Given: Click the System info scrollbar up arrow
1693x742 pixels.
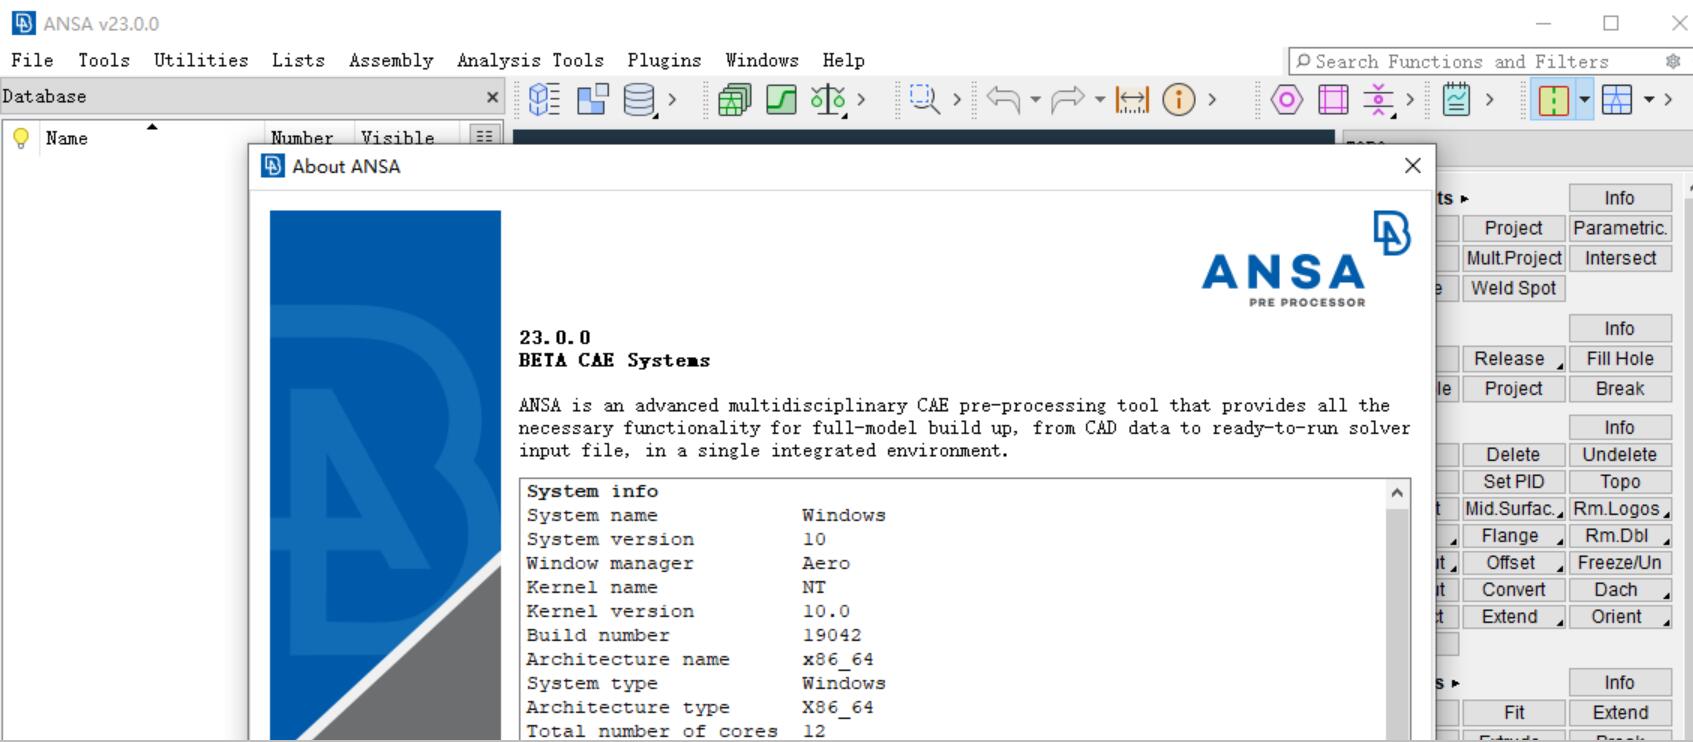Looking at the screenshot, I should tap(1397, 492).
